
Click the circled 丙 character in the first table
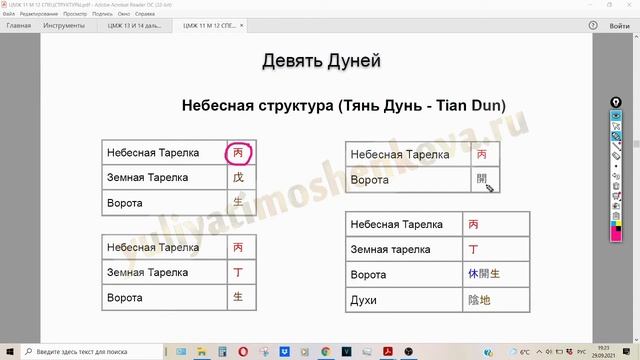[238, 153]
